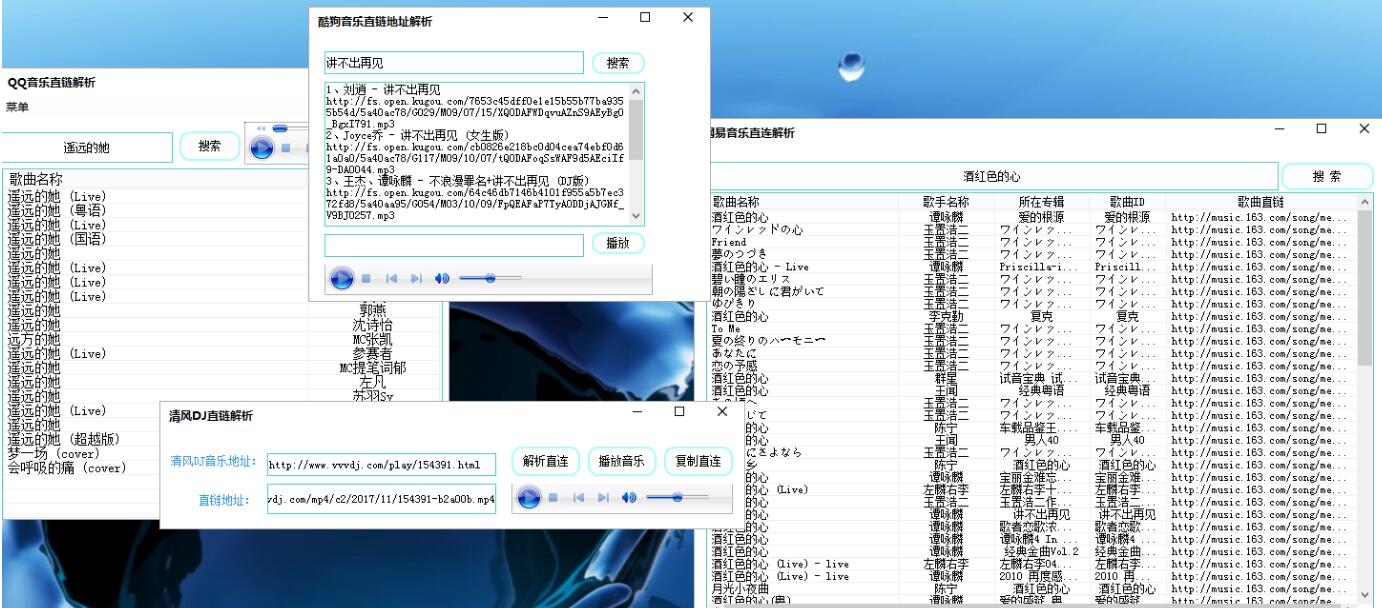
Task: Minimize the 网易音乐直连解析 window
Action: 1281,129
